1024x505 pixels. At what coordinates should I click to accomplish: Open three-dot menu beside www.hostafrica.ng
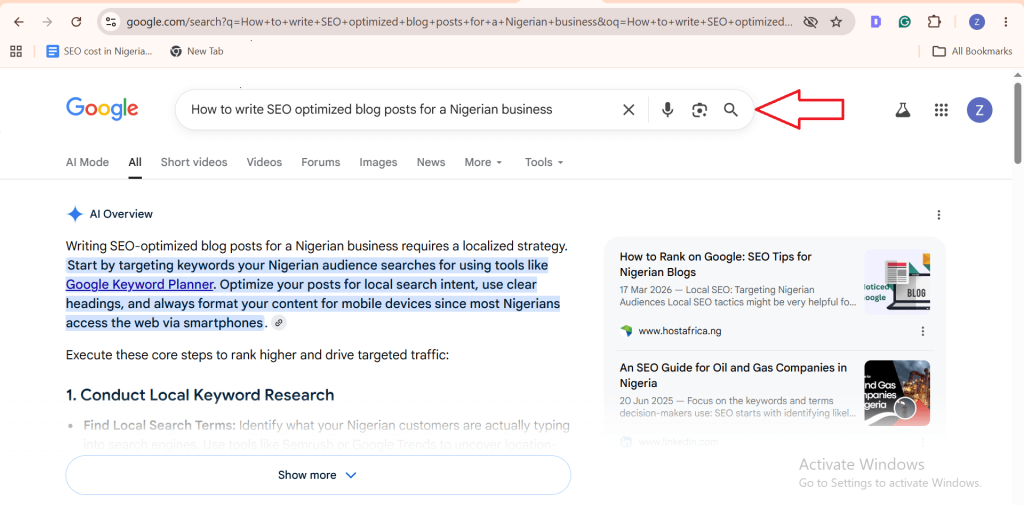[923, 331]
